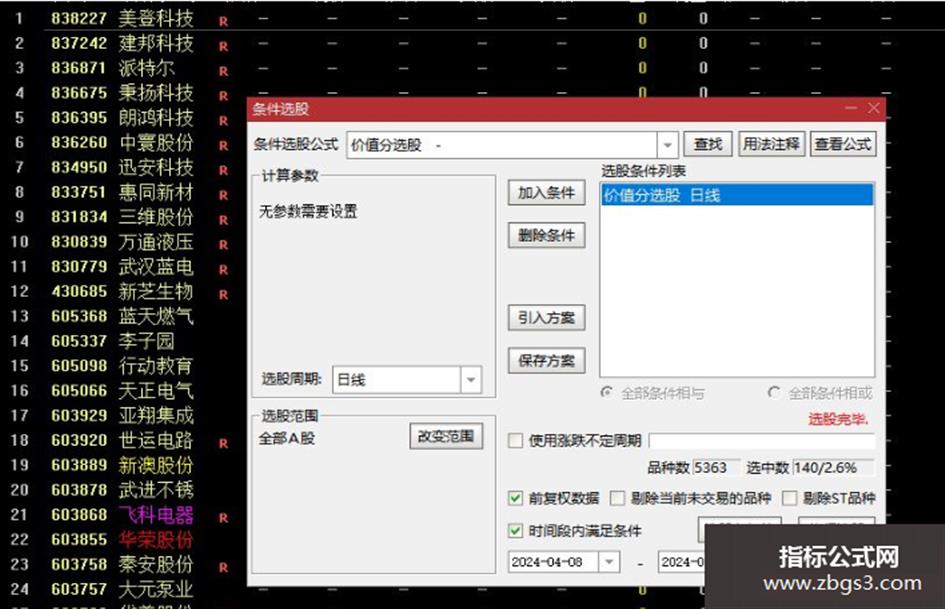The height and width of the screenshot is (609, 945).
Task: Select stock 605098 行动教育
Action: 122,366
